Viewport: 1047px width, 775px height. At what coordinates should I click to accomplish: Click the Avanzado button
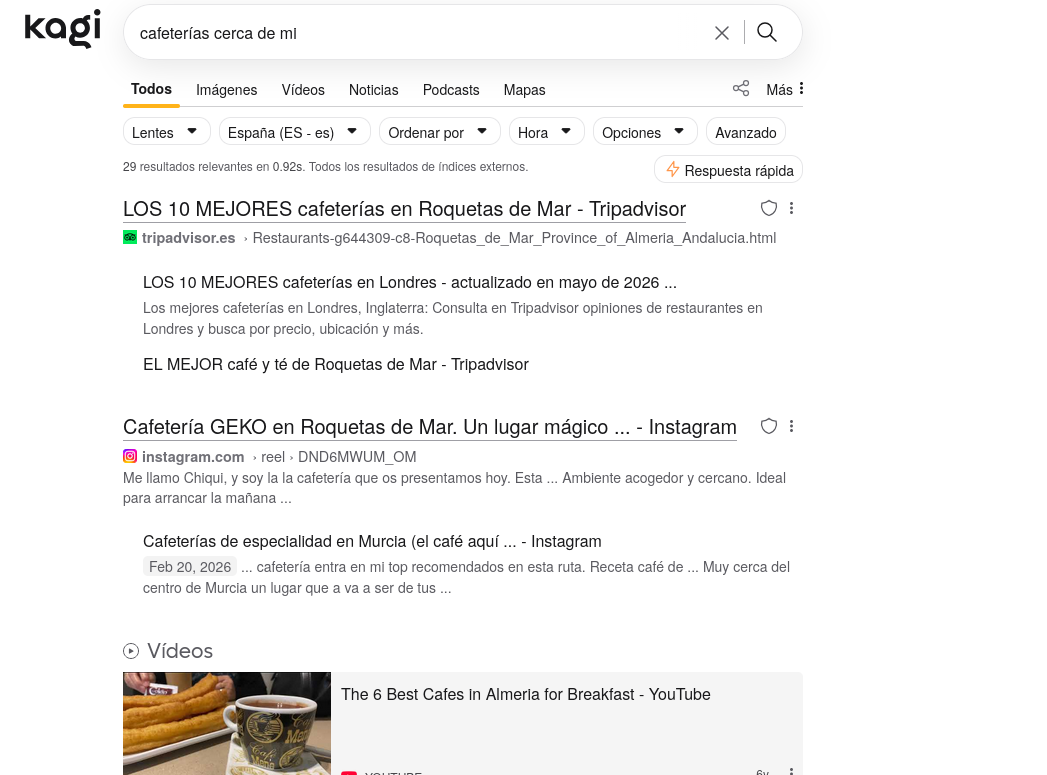[746, 132]
